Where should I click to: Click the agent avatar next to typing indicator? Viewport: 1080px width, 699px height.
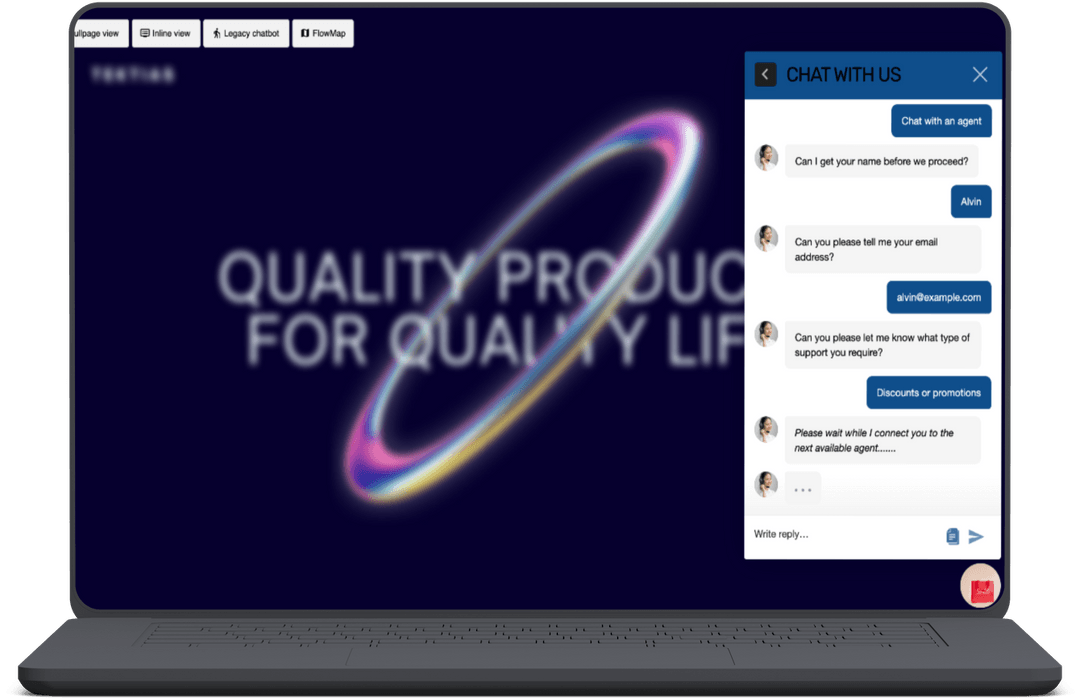[766, 484]
